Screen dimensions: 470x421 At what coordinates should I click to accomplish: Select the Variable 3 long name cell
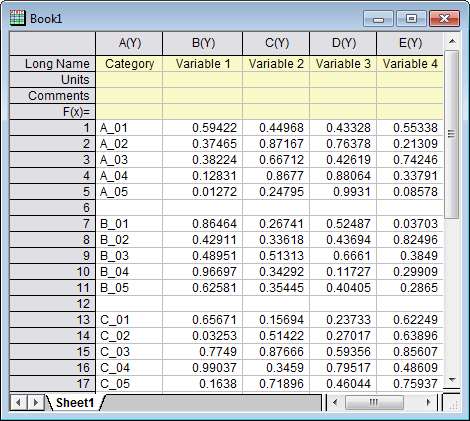pos(343,64)
